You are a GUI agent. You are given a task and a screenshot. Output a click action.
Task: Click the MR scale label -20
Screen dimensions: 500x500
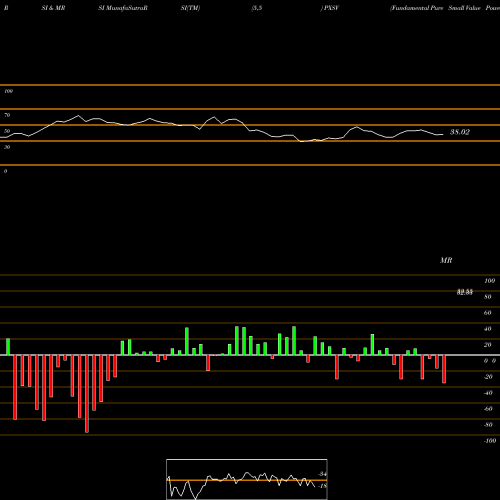coord(488,377)
